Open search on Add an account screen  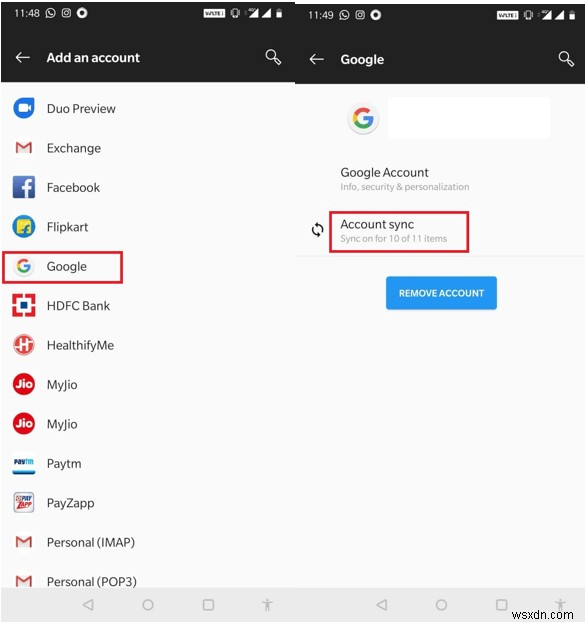point(273,57)
